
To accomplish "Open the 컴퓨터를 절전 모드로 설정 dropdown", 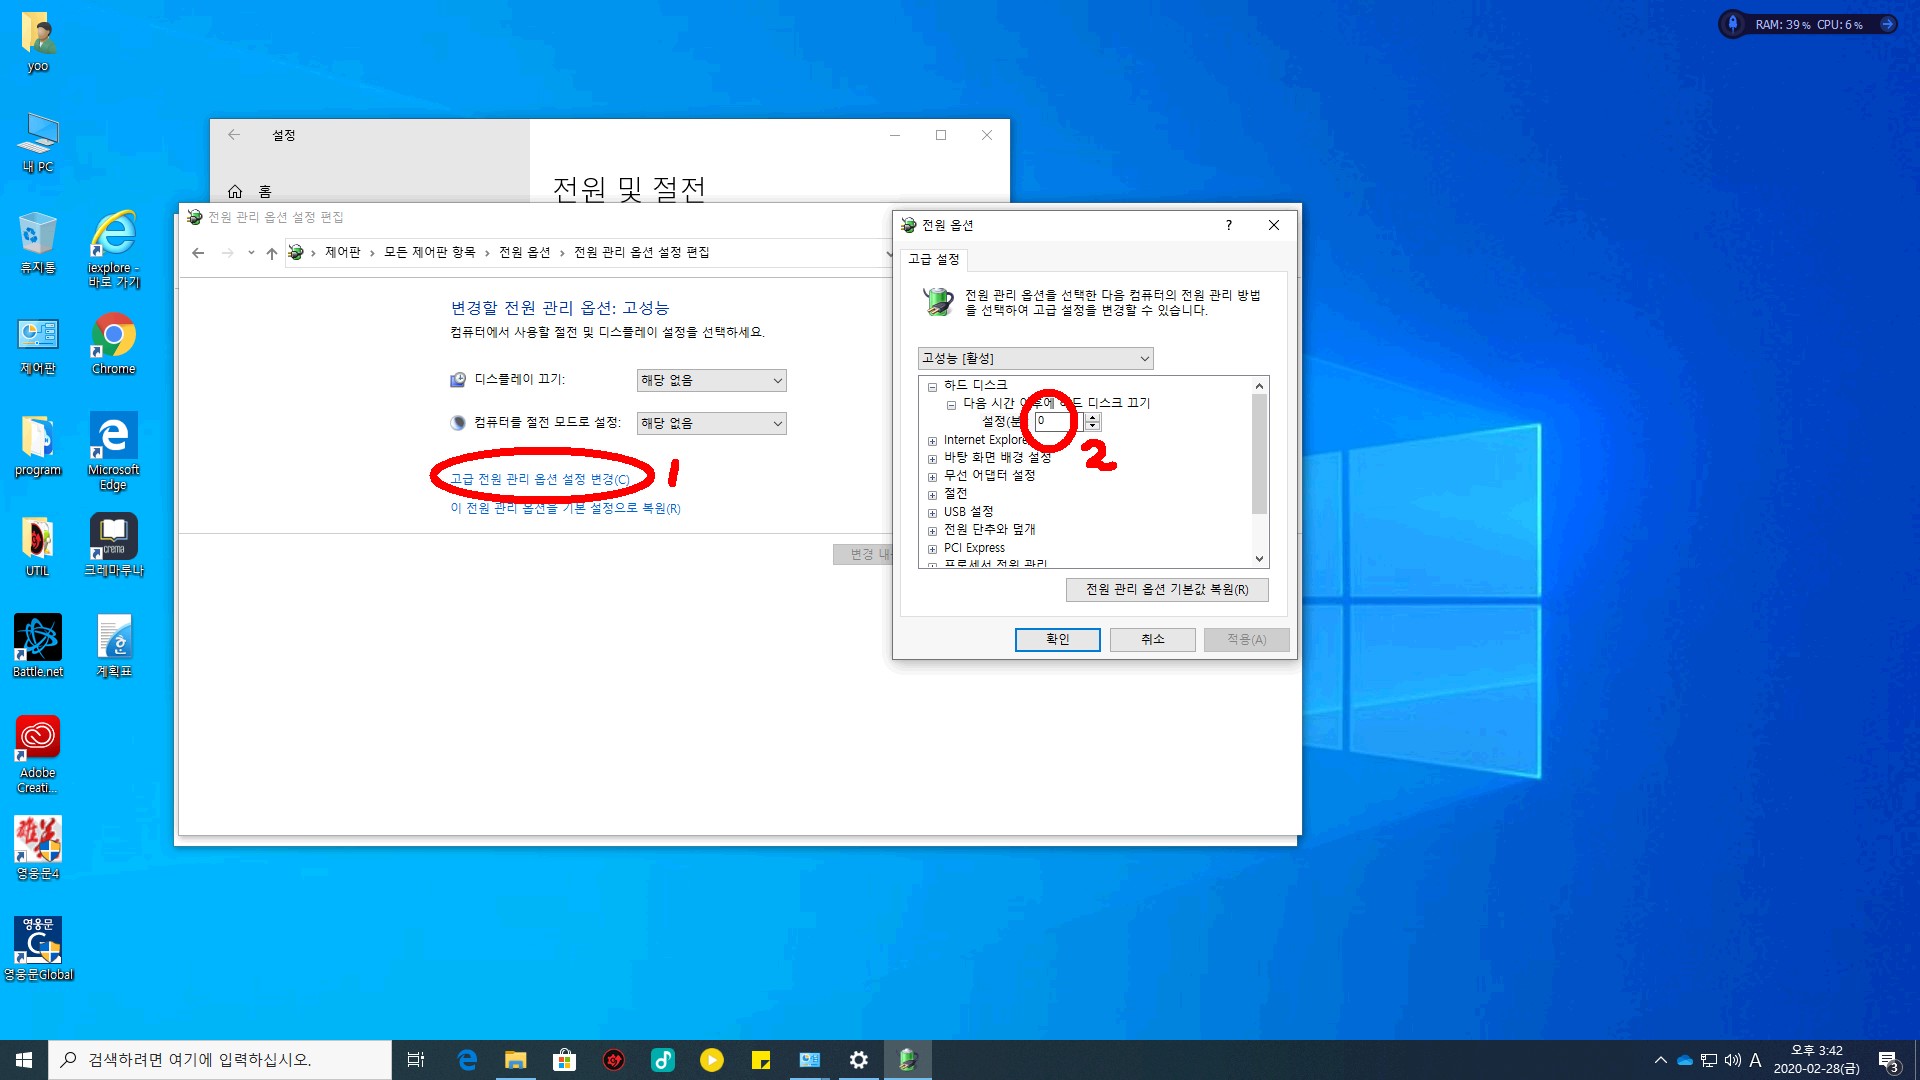I will point(711,423).
